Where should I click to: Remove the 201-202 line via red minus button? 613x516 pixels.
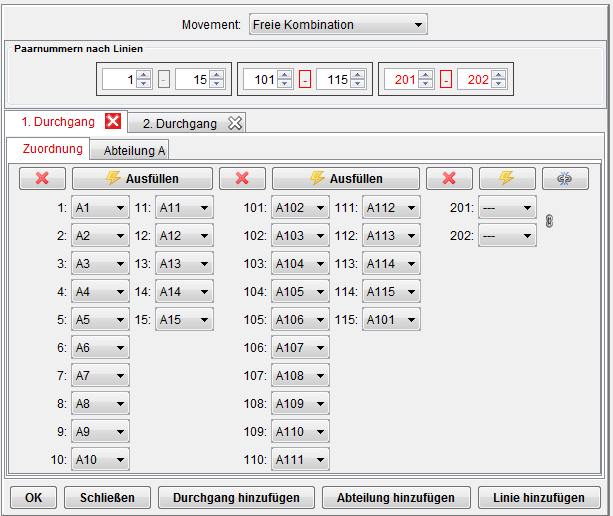point(445,79)
